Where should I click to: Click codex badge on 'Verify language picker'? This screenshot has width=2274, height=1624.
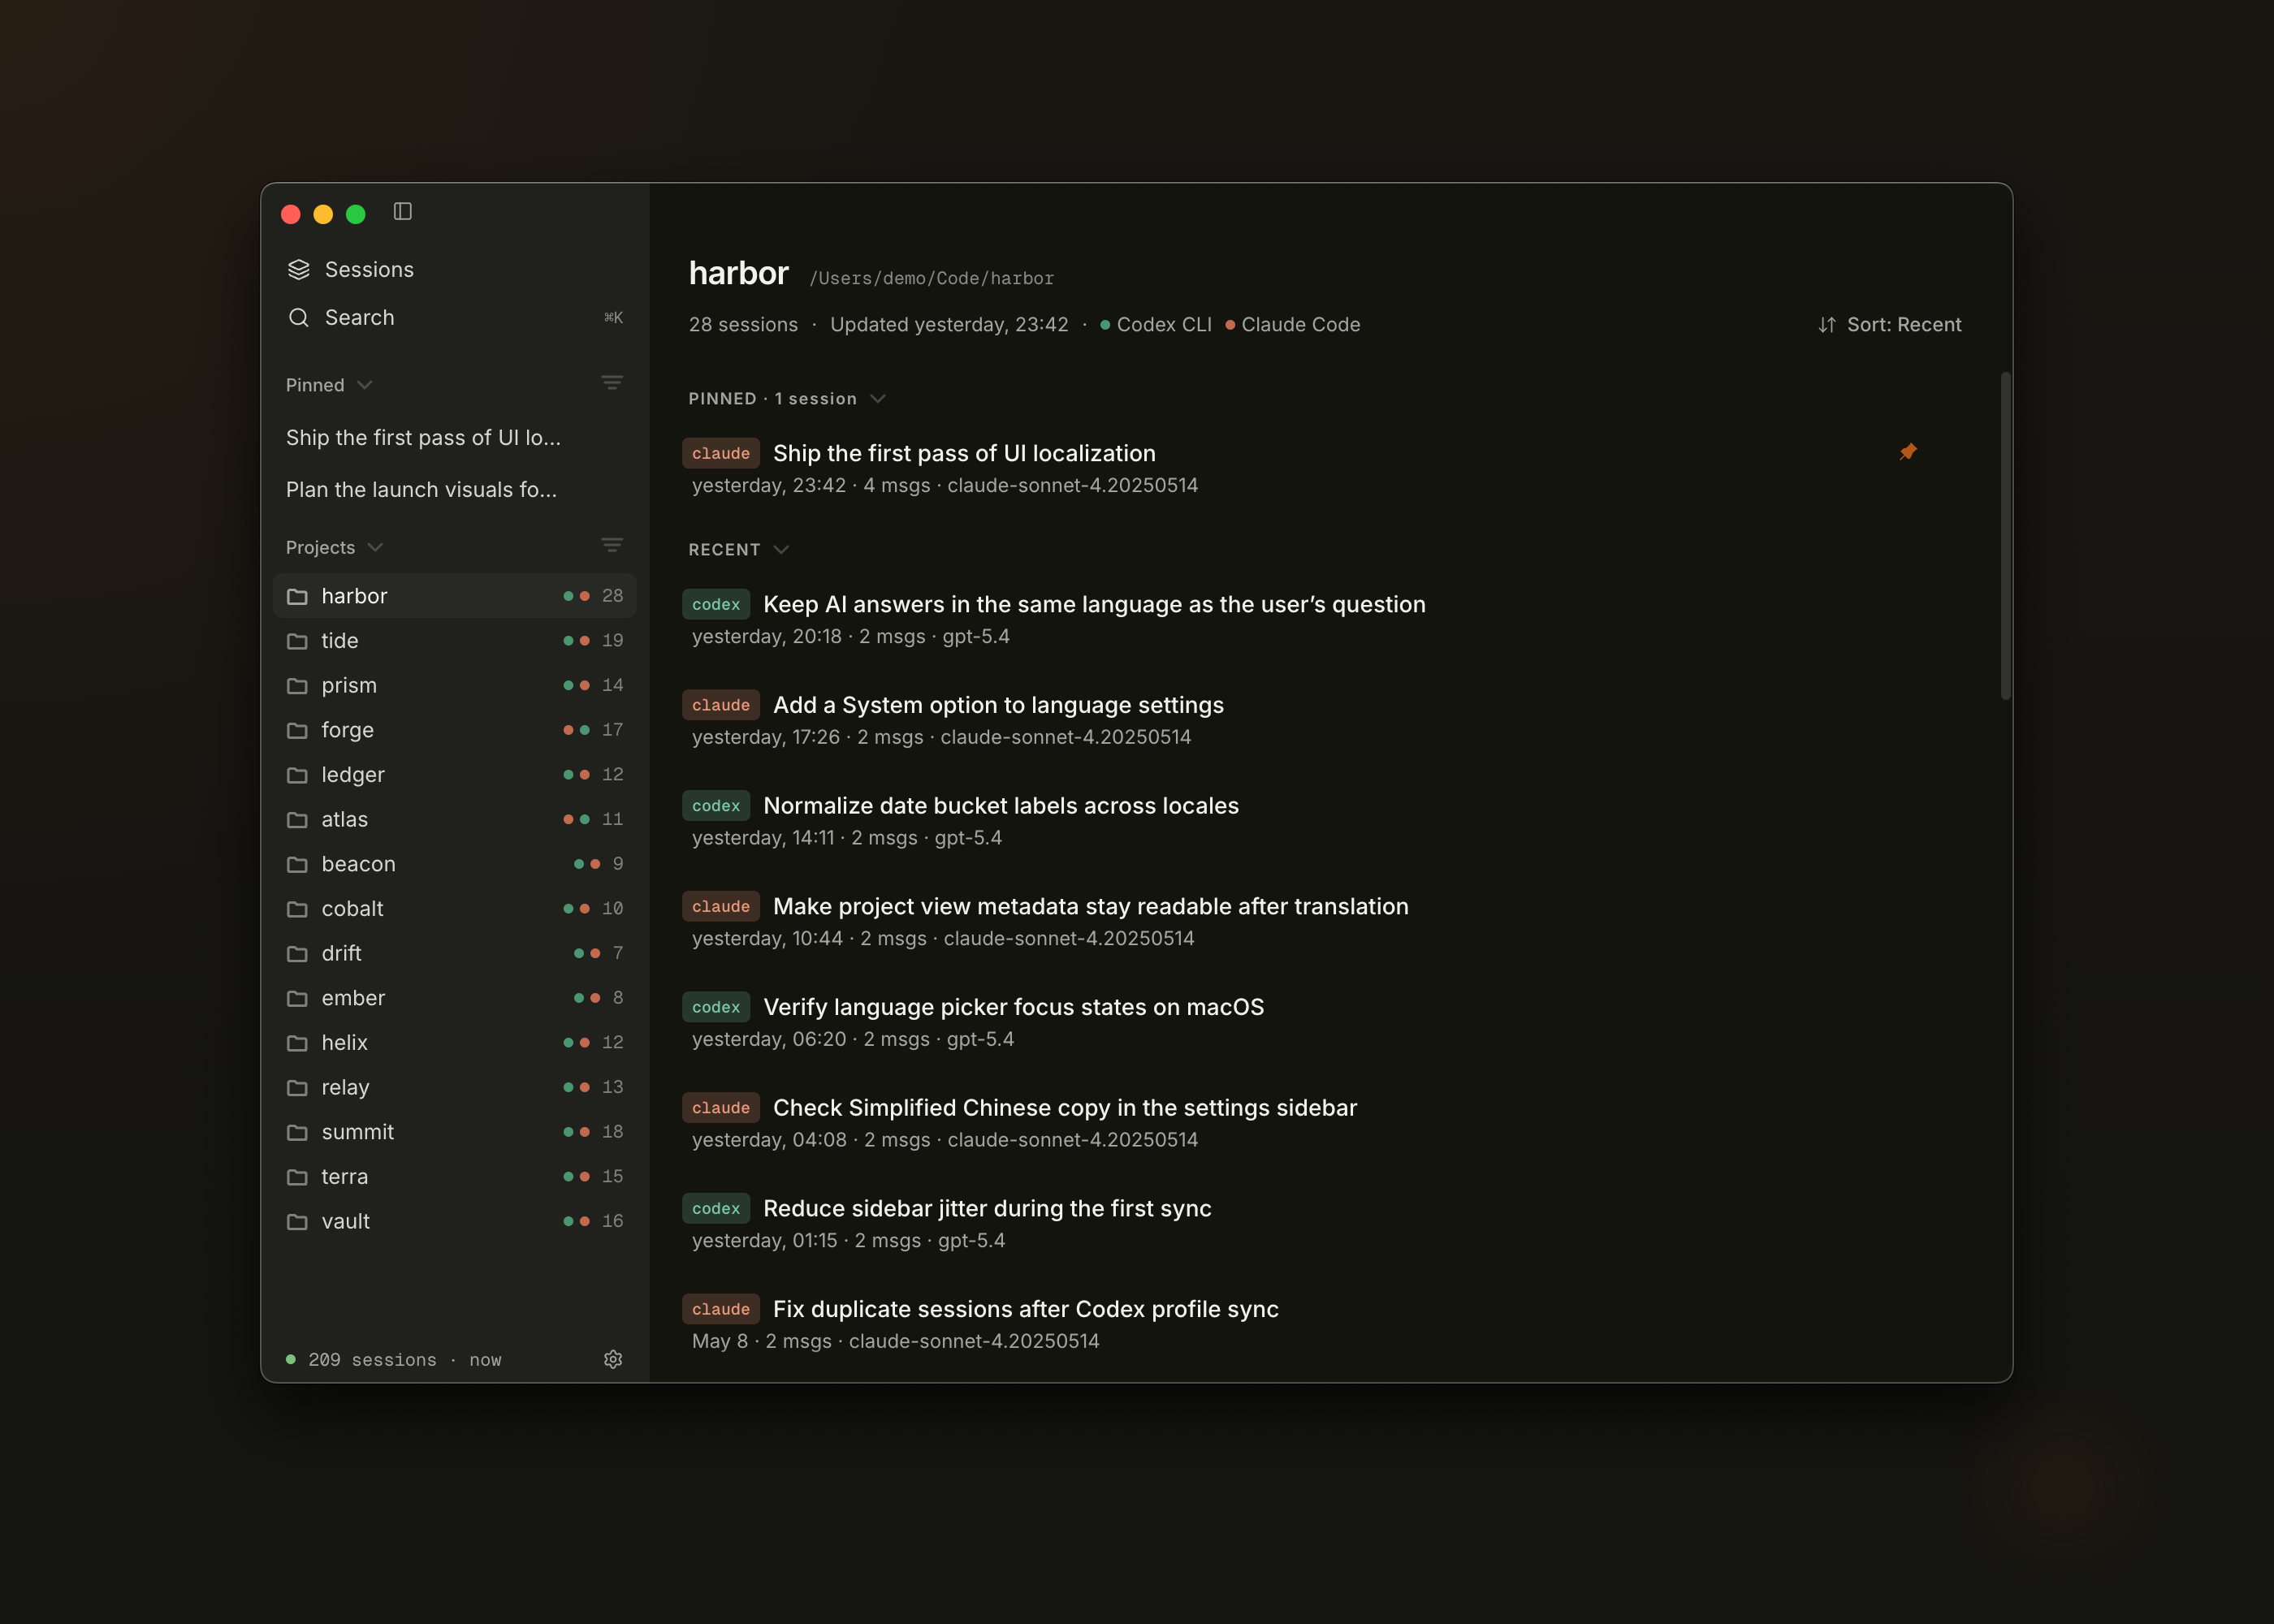[716, 1007]
